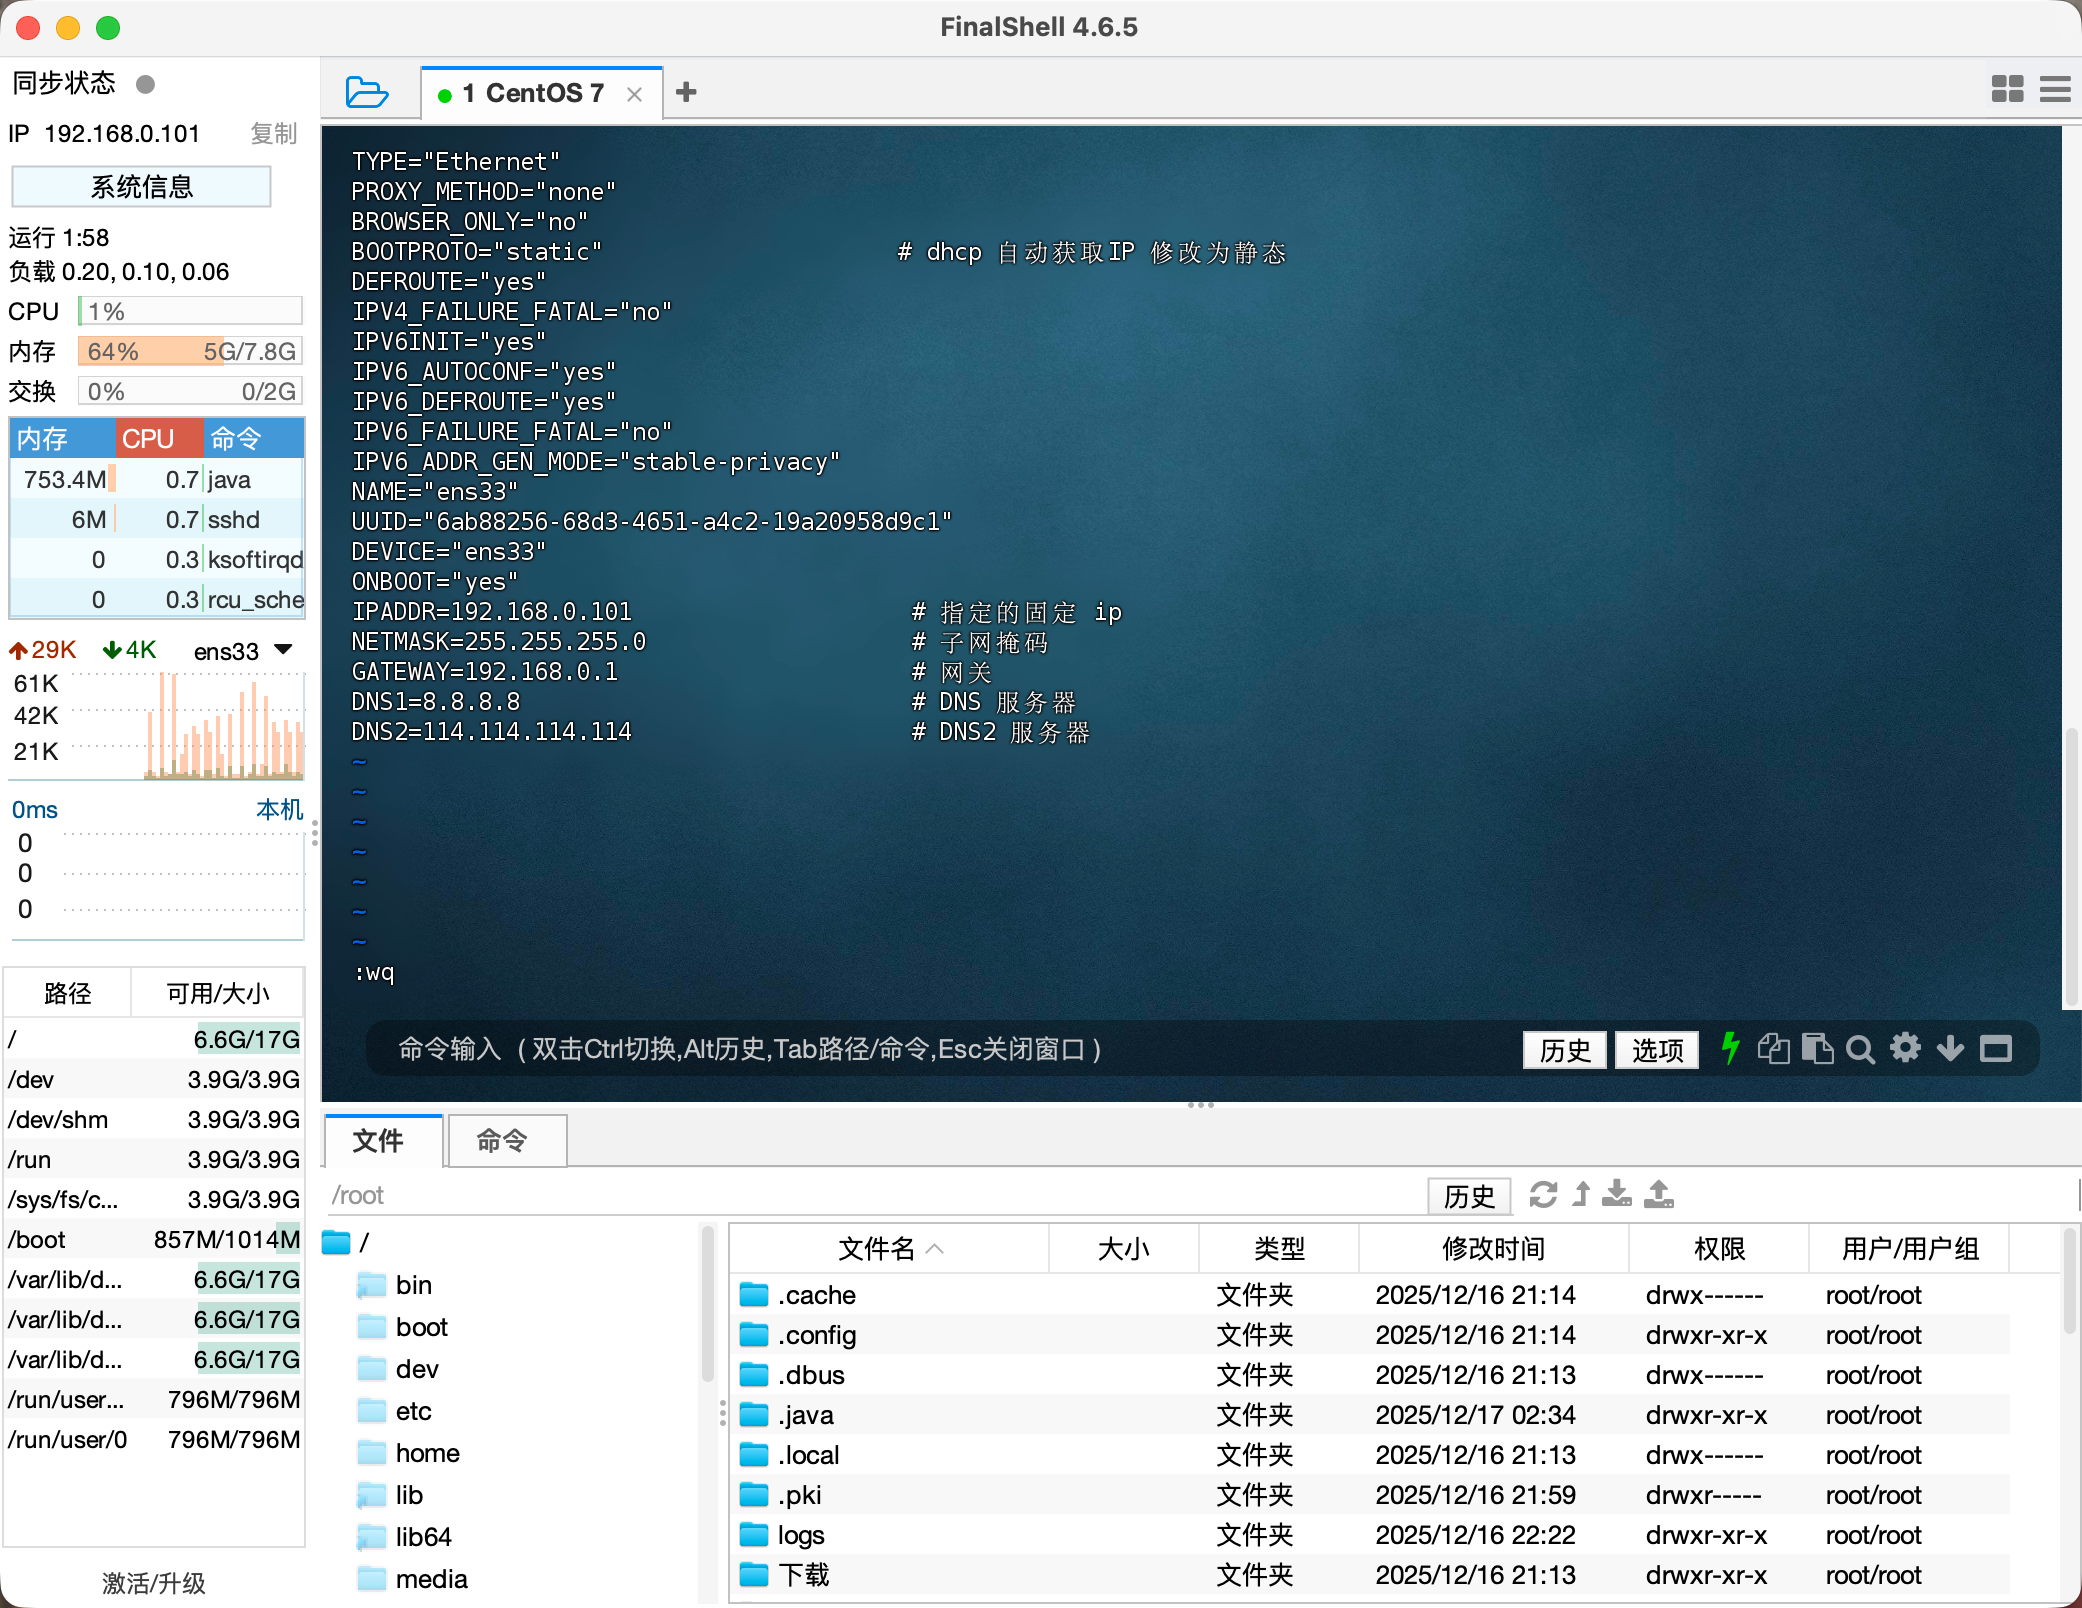Image resolution: width=2082 pixels, height=1608 pixels.
Task: Click the download file icon
Action: 1616,1195
